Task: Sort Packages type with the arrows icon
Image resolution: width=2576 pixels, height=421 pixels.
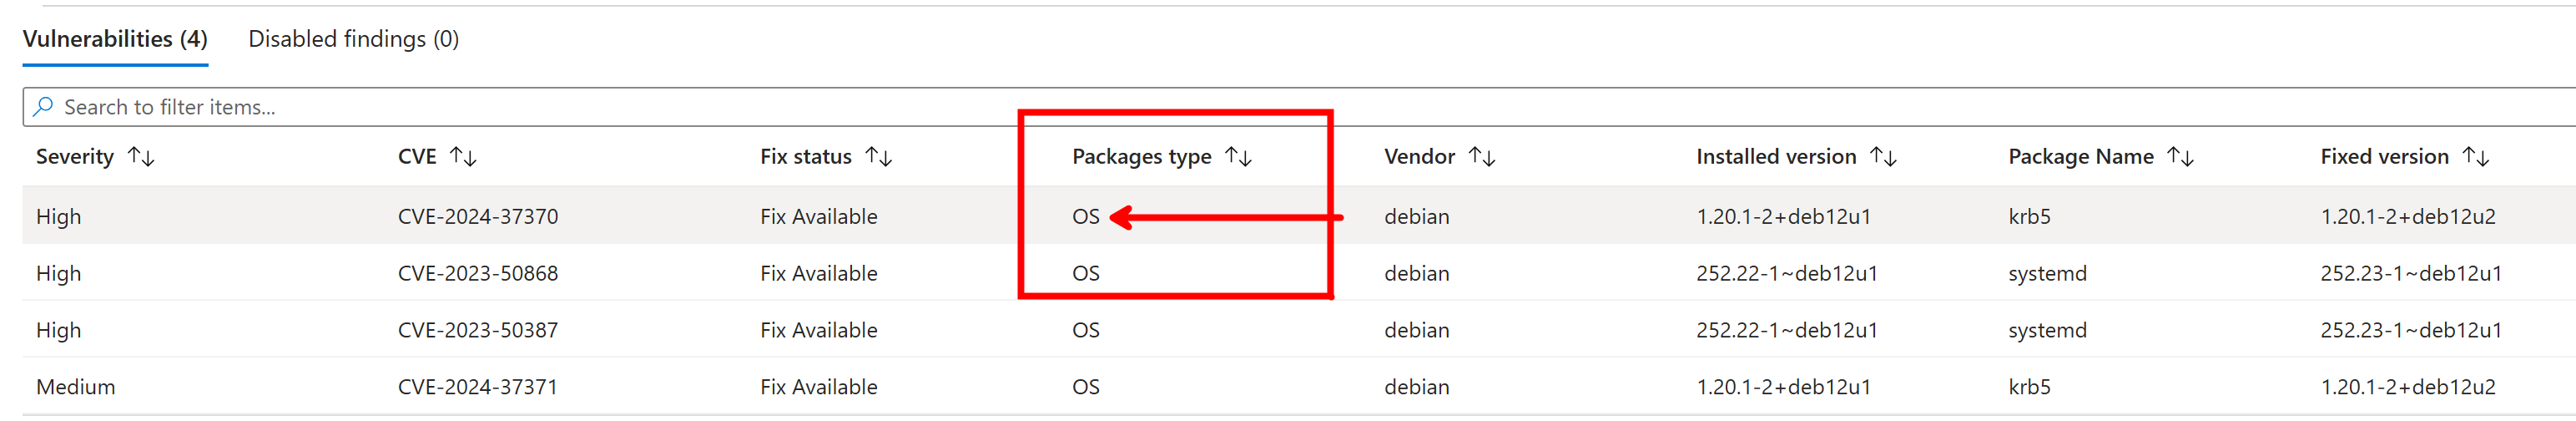Action: [x=1238, y=157]
